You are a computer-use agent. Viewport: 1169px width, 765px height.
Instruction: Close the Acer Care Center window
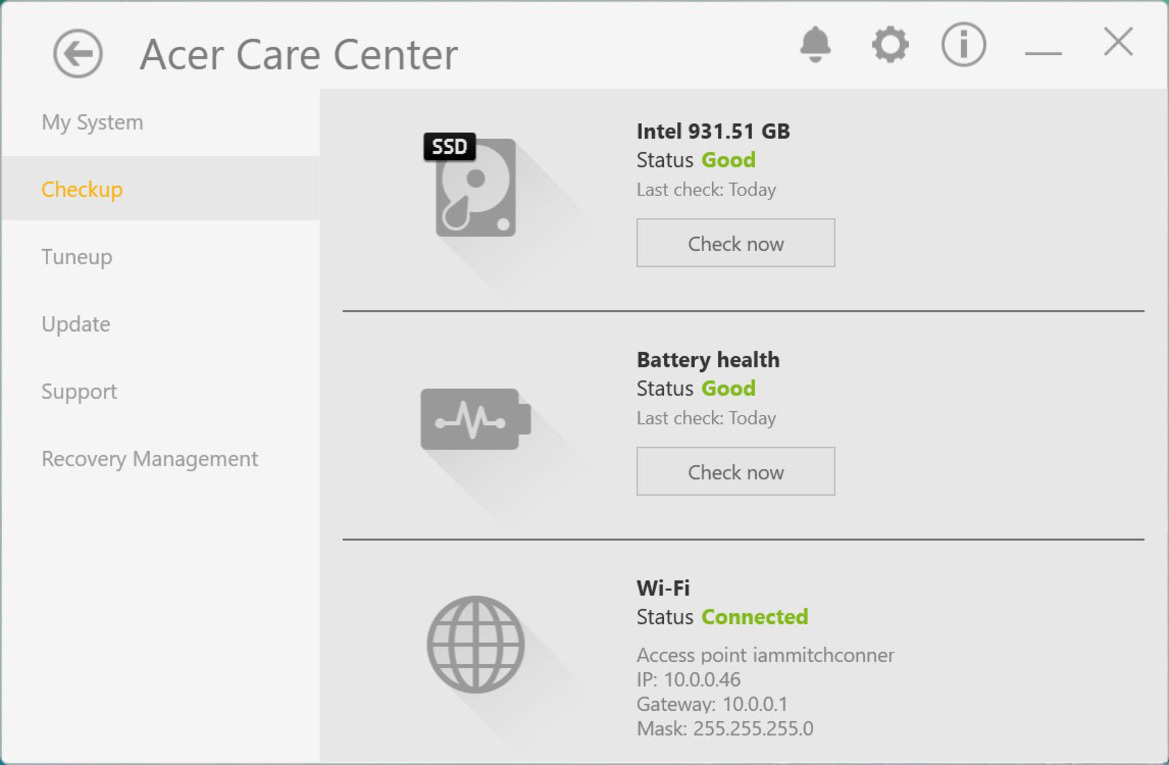pyautogui.click(x=1118, y=42)
